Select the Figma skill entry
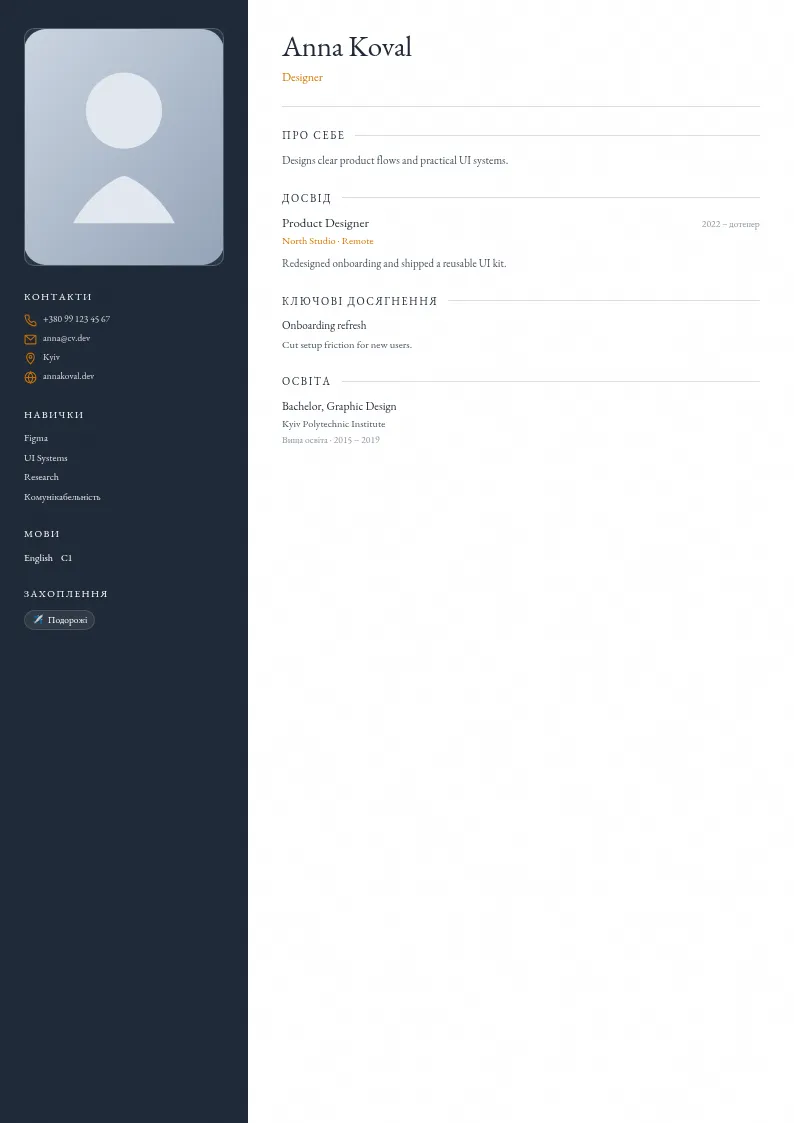794x1123 pixels. [x=36, y=438]
